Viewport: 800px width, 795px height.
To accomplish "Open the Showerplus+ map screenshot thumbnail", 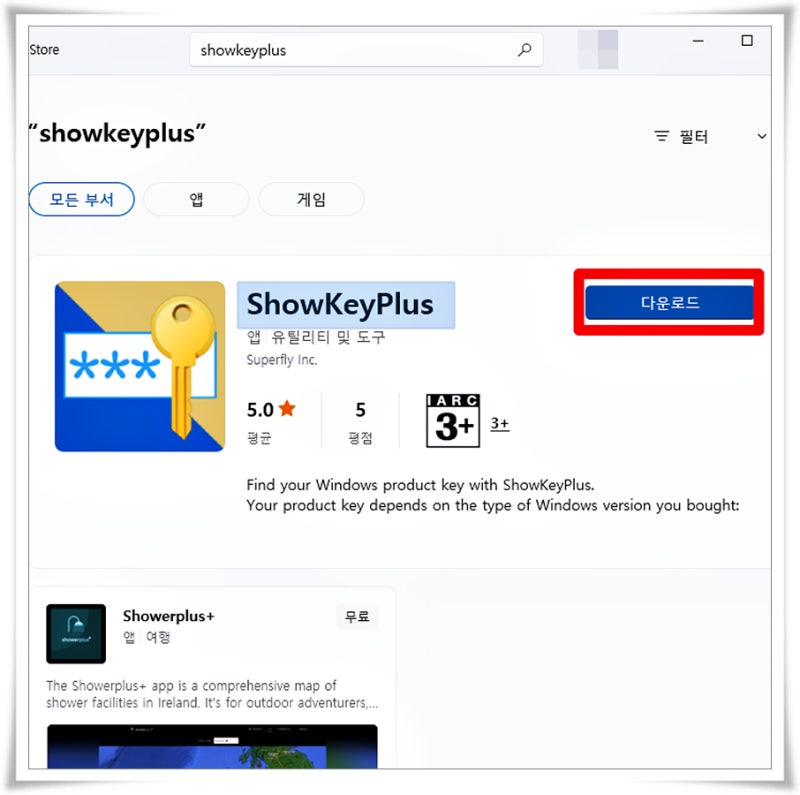I will pyautogui.click(x=212, y=746).
